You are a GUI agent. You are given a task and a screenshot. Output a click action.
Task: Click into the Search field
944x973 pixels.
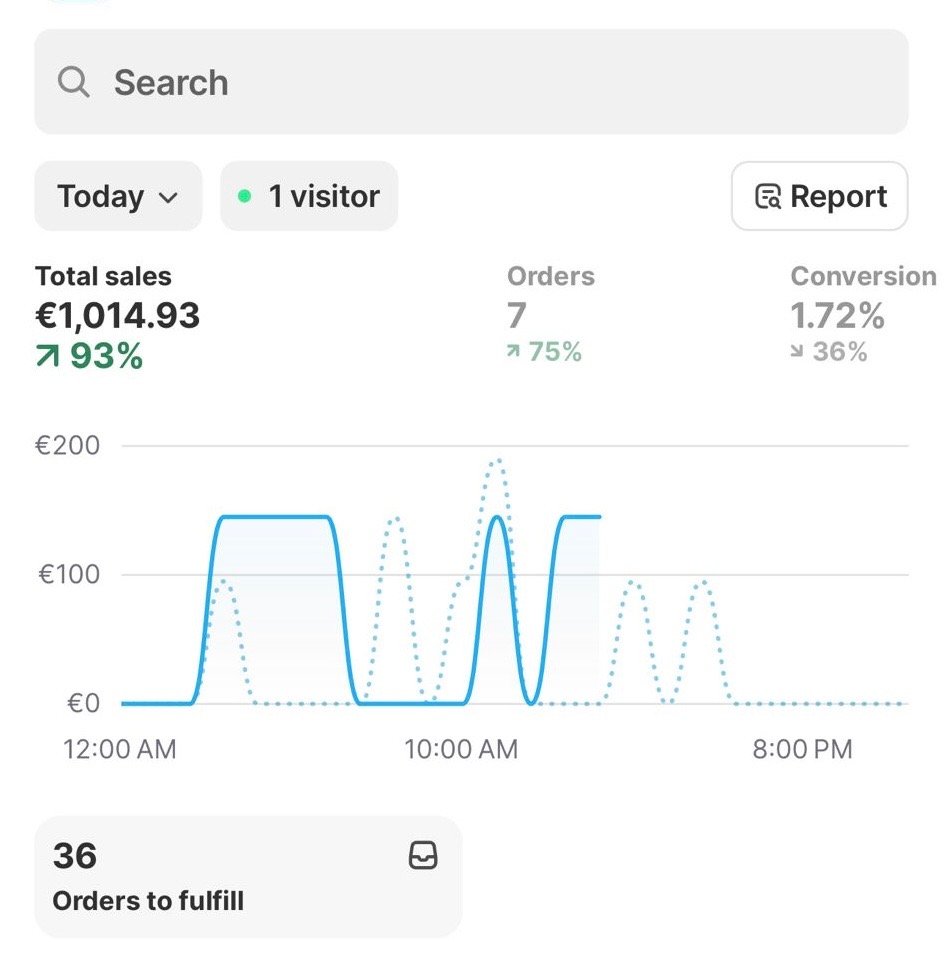470,82
